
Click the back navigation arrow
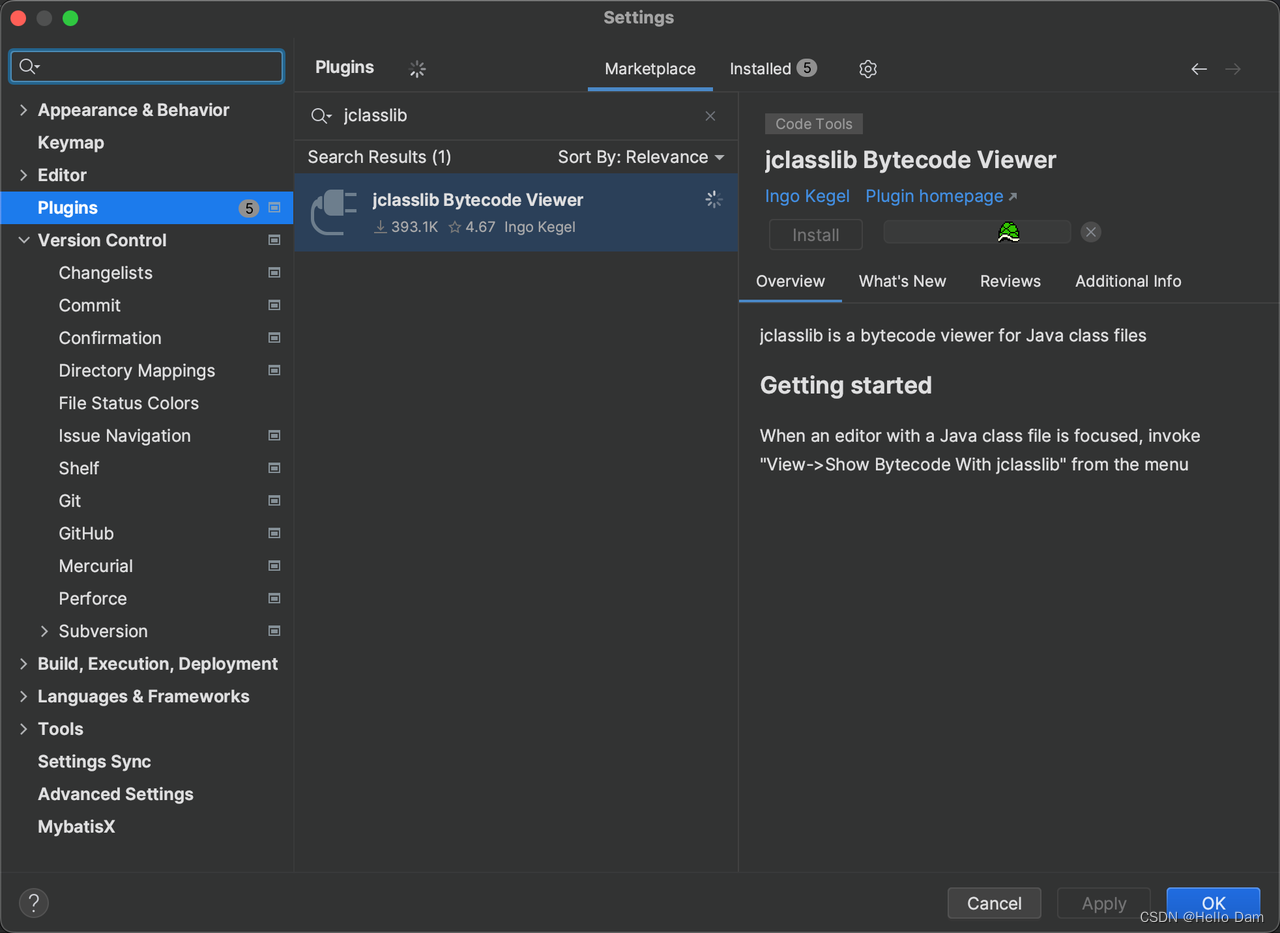(x=1199, y=69)
